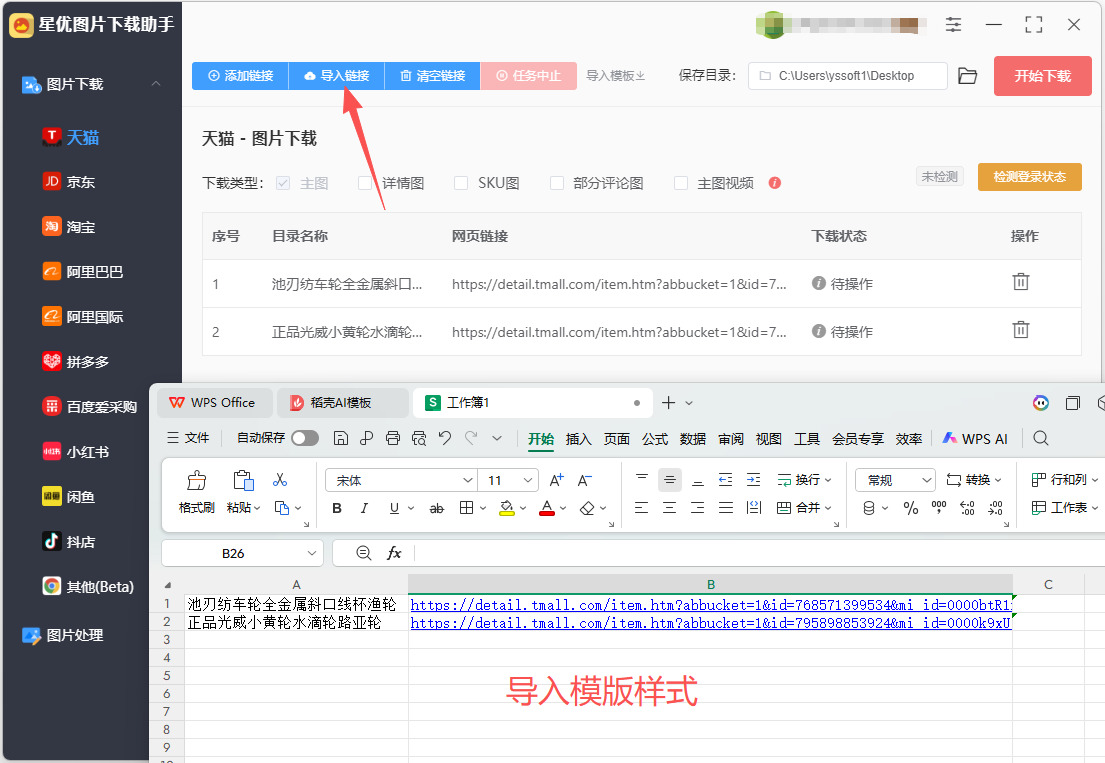Open 阿里国际 in the sidebar
The height and width of the screenshot is (763, 1105).
pyautogui.click(x=82, y=317)
